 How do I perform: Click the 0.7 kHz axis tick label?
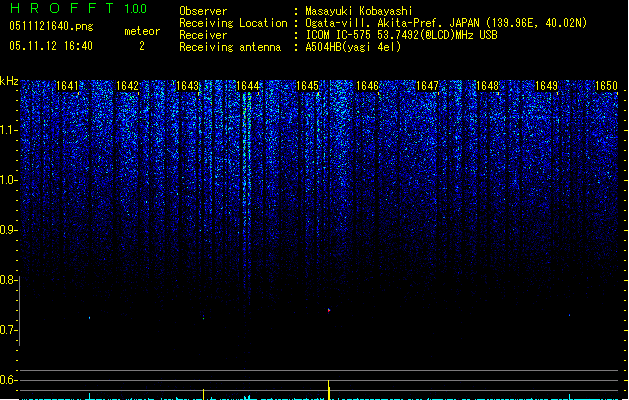point(8,330)
